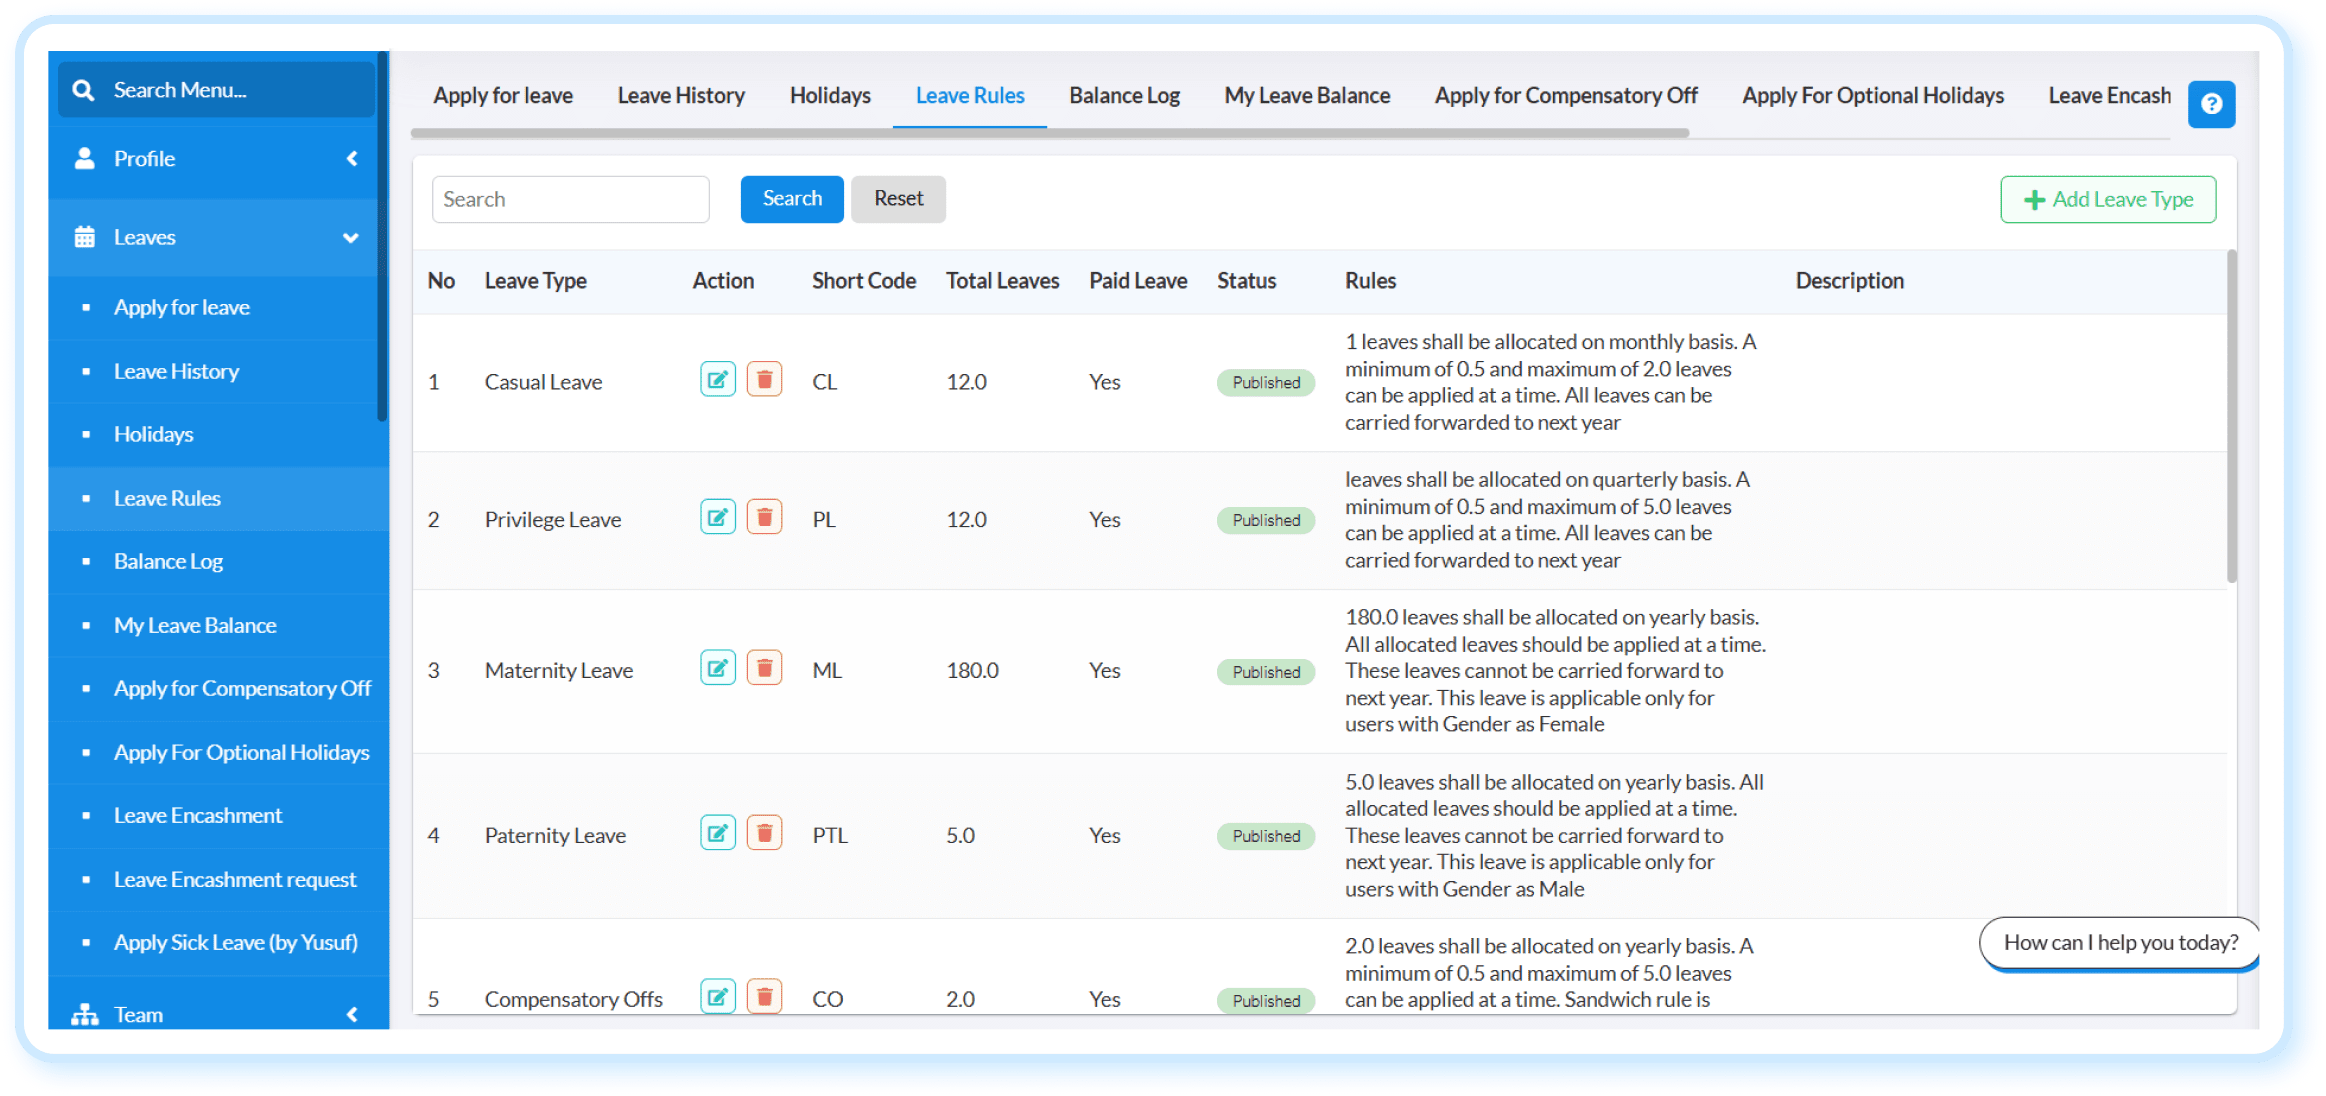Delete the Casual Leave rule
2326x1096 pixels.
[x=764, y=380]
